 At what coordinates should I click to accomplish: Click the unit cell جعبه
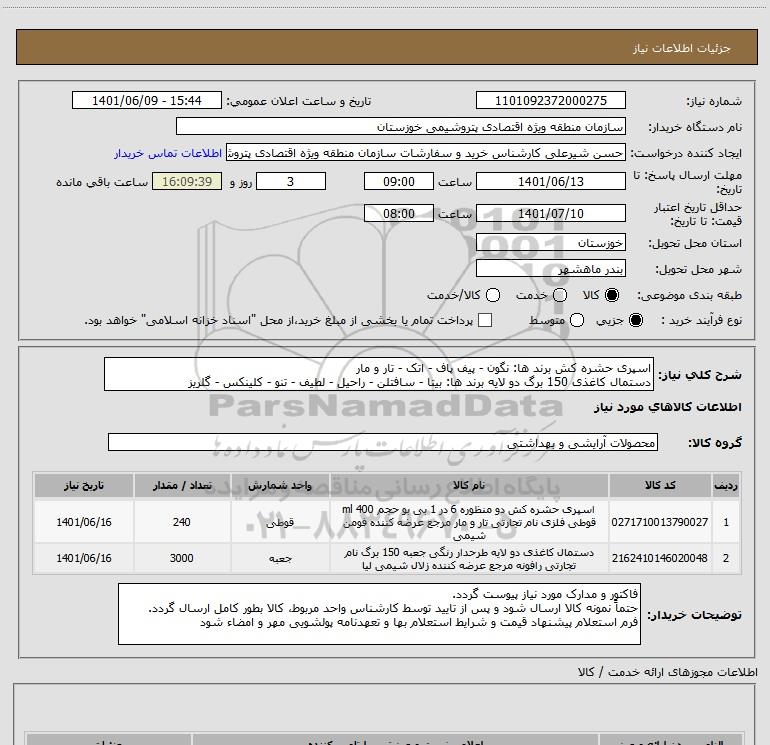click(x=280, y=558)
